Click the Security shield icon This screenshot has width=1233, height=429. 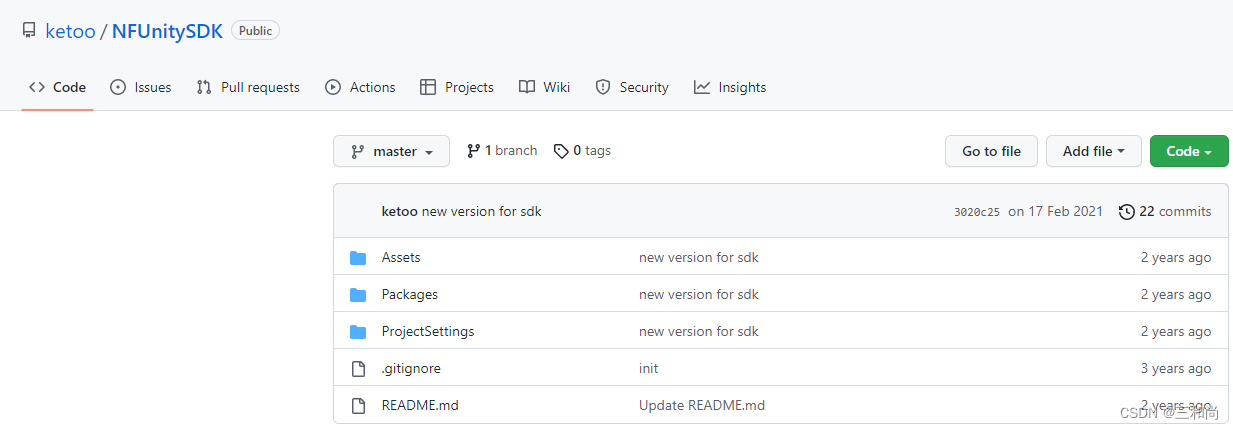pos(603,87)
